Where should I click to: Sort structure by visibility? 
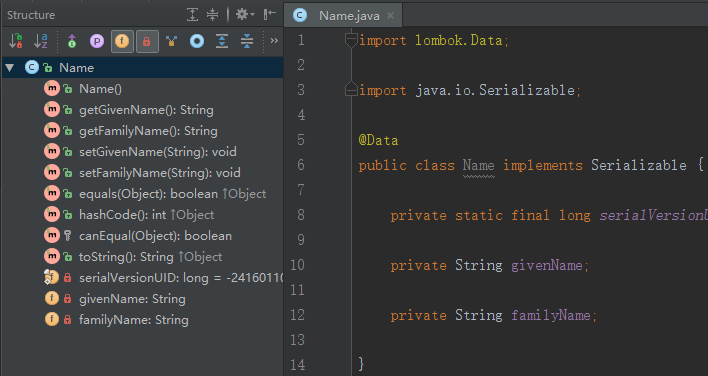click(16, 41)
